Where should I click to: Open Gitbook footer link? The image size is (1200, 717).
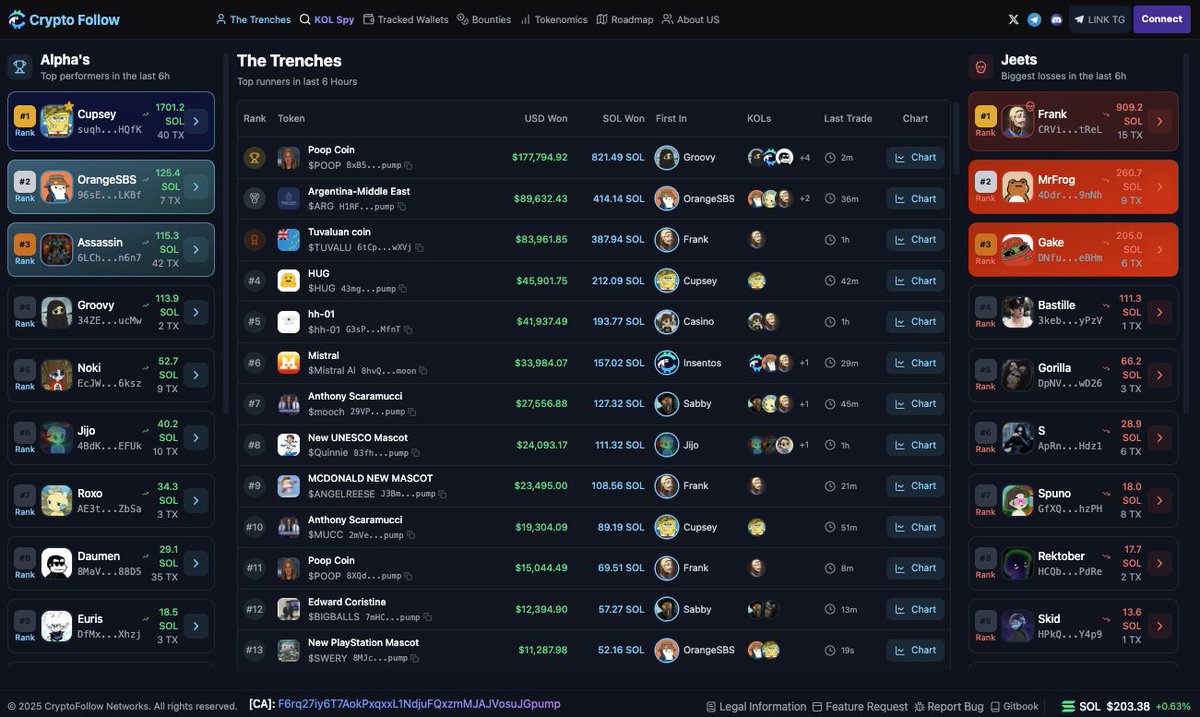[1014, 706]
